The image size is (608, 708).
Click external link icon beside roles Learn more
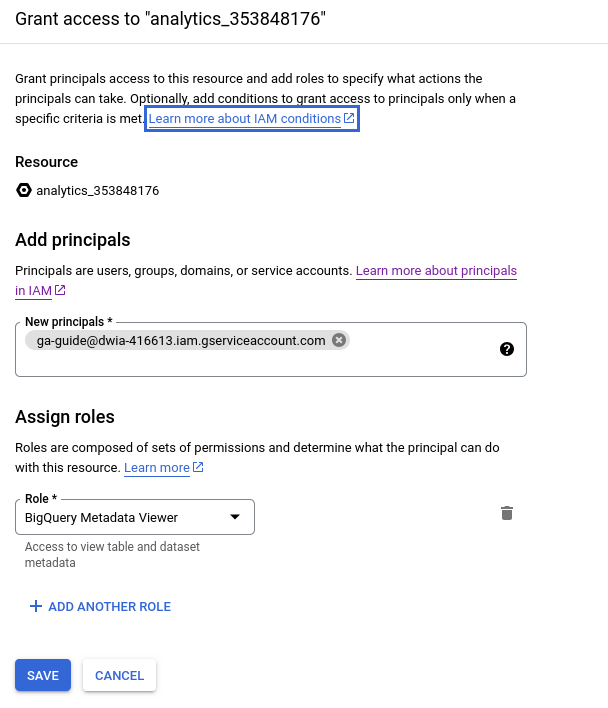(x=198, y=467)
